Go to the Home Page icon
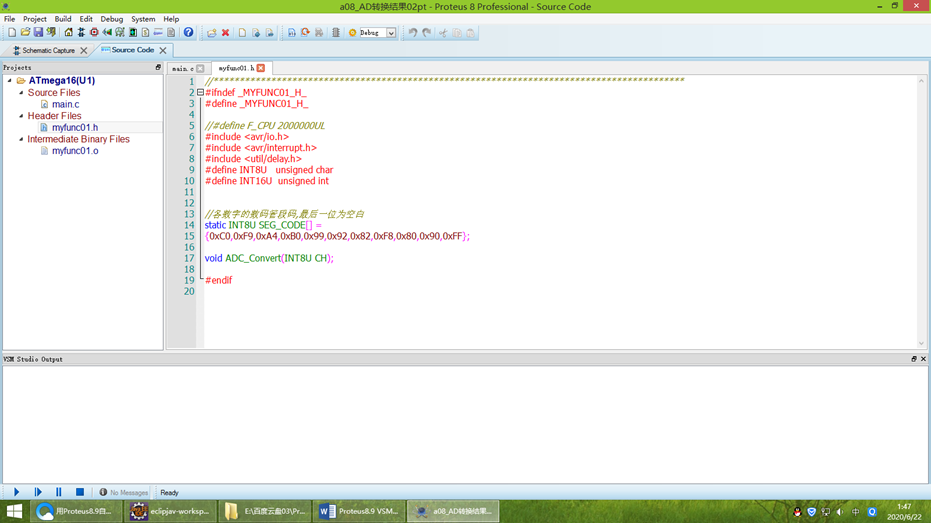 68,33
